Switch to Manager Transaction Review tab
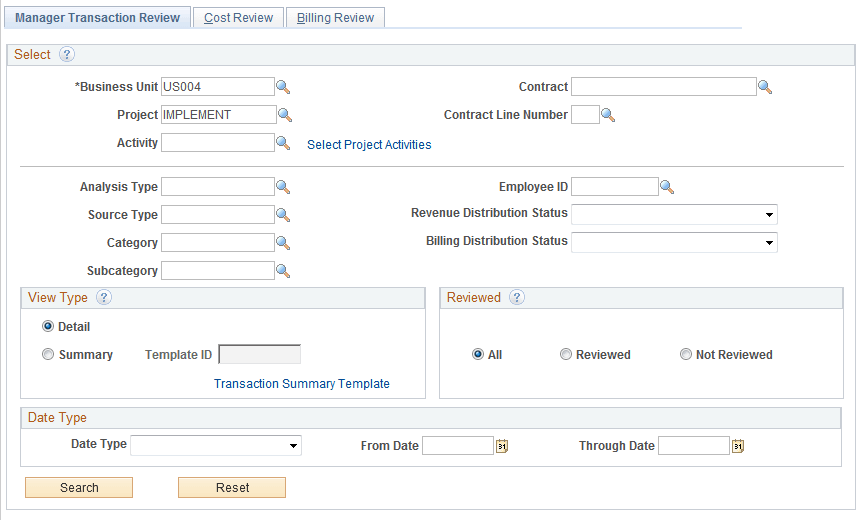Viewport: 866px width, 520px height. click(x=97, y=18)
